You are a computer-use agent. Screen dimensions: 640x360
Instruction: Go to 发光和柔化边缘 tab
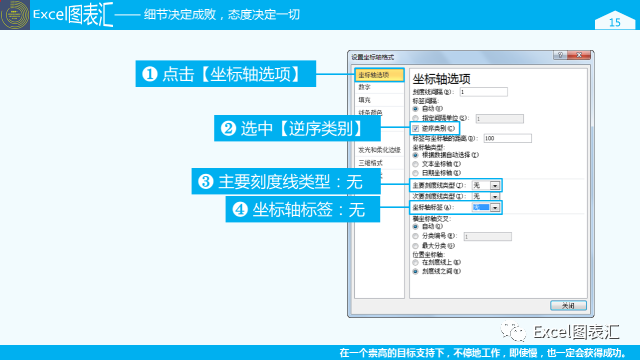coord(379,150)
